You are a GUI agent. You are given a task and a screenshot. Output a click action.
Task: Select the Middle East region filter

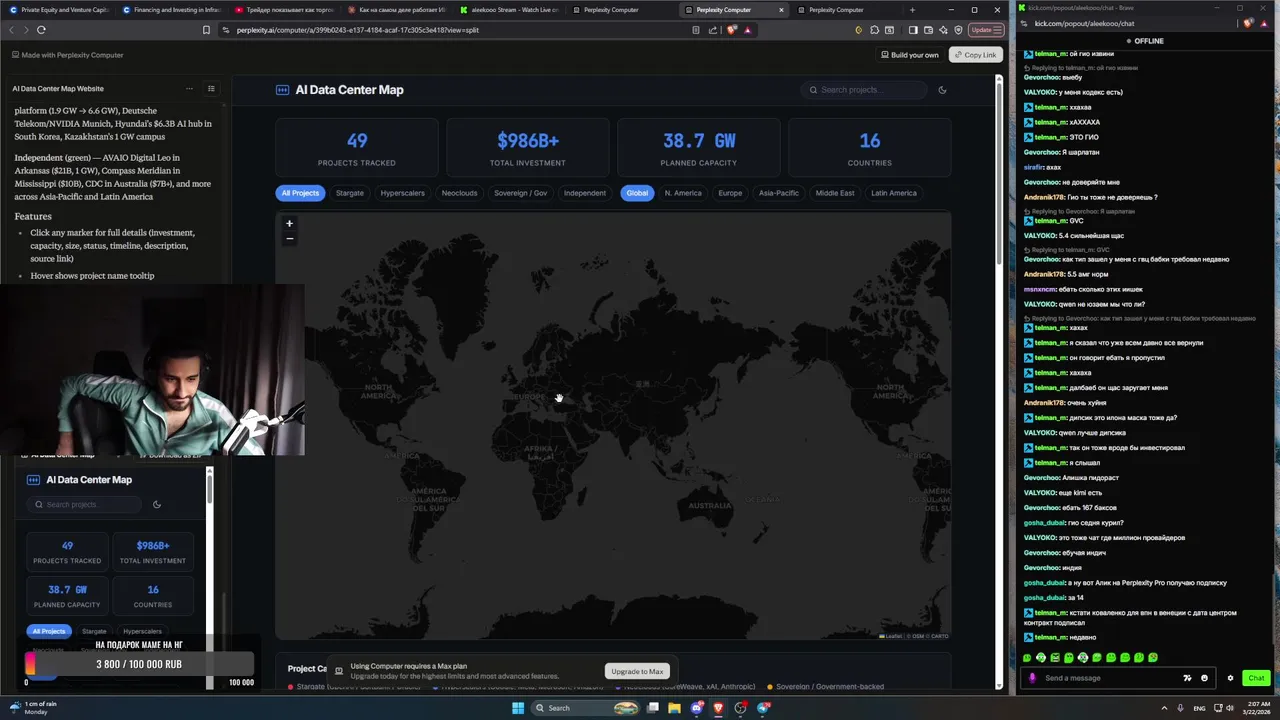(x=835, y=193)
